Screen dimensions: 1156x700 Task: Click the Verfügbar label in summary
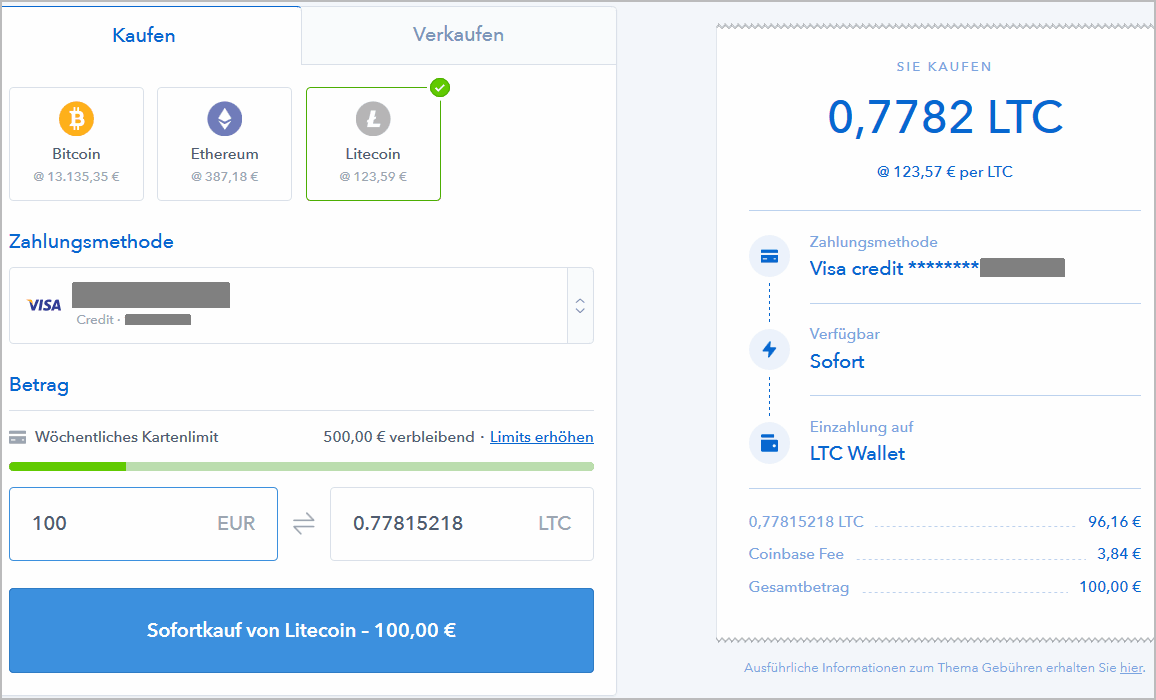[x=845, y=334]
